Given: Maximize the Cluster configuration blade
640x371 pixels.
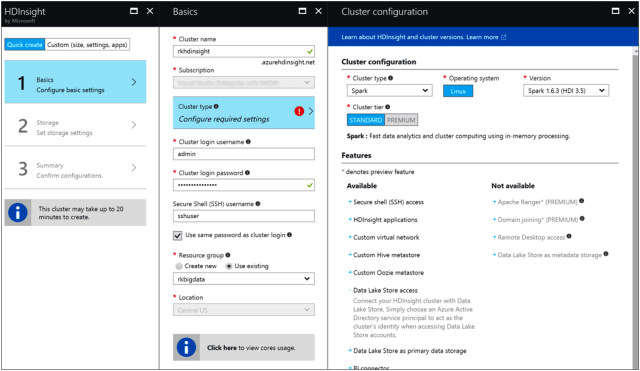Looking at the screenshot, I should pyautogui.click(x=616, y=11).
